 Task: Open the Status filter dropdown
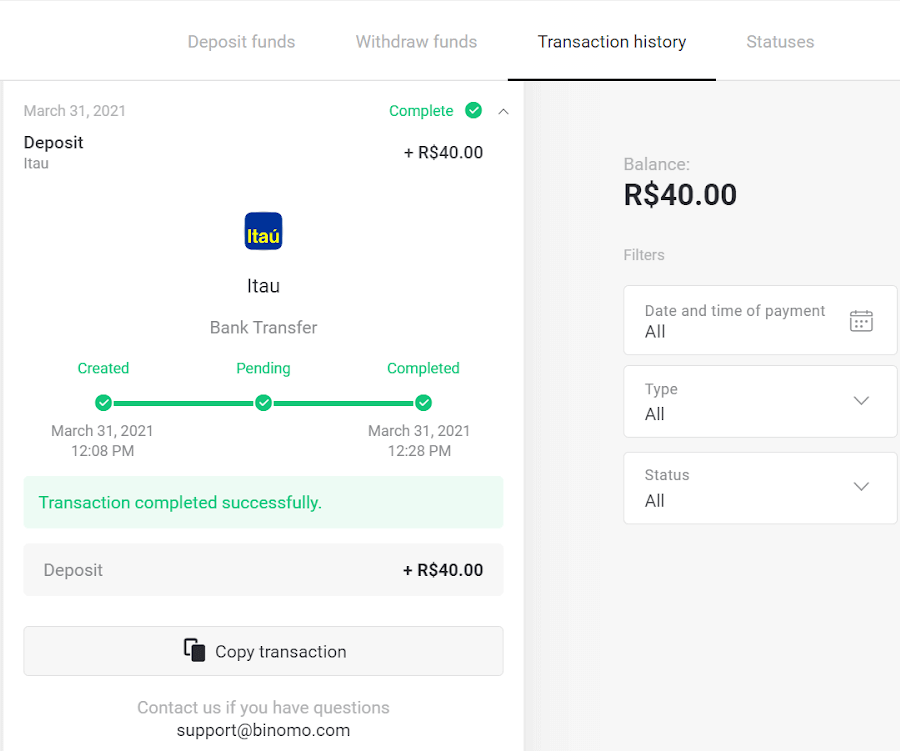coord(861,486)
